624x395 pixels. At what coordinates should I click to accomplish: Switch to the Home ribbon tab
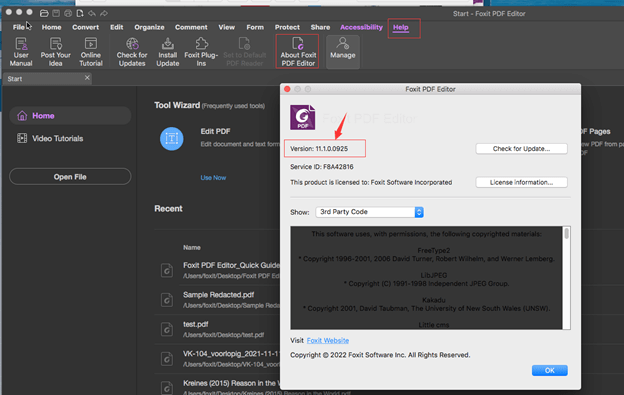(51, 27)
